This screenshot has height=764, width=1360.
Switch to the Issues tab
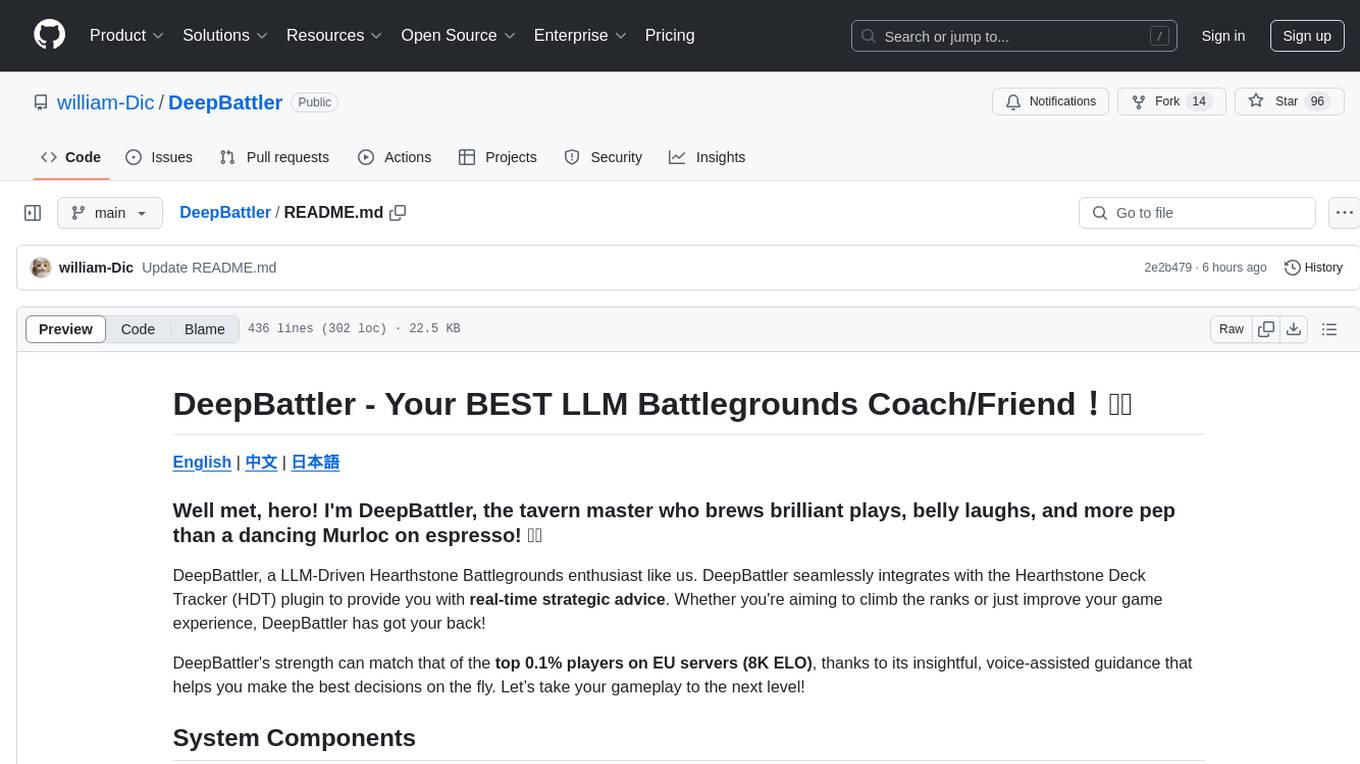pyautogui.click(x=159, y=157)
